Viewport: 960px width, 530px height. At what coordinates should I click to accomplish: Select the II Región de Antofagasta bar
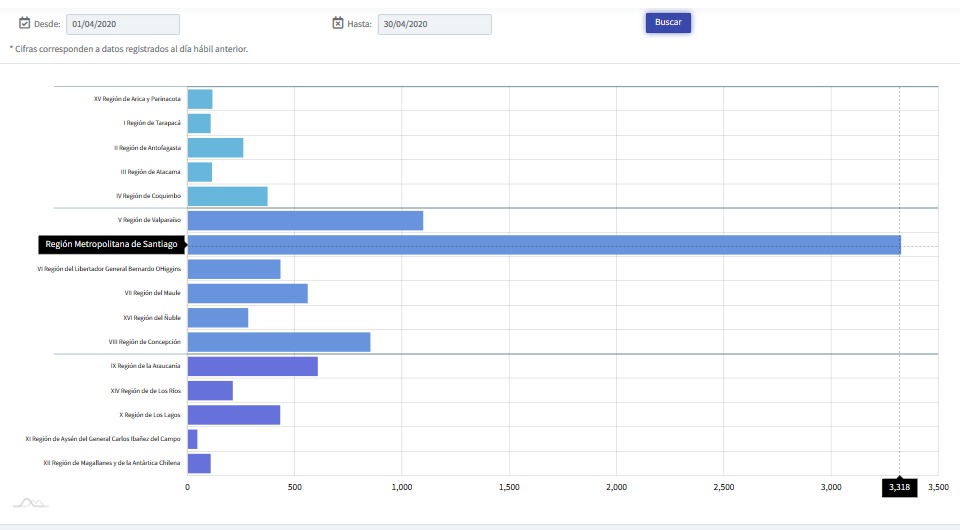(x=215, y=148)
